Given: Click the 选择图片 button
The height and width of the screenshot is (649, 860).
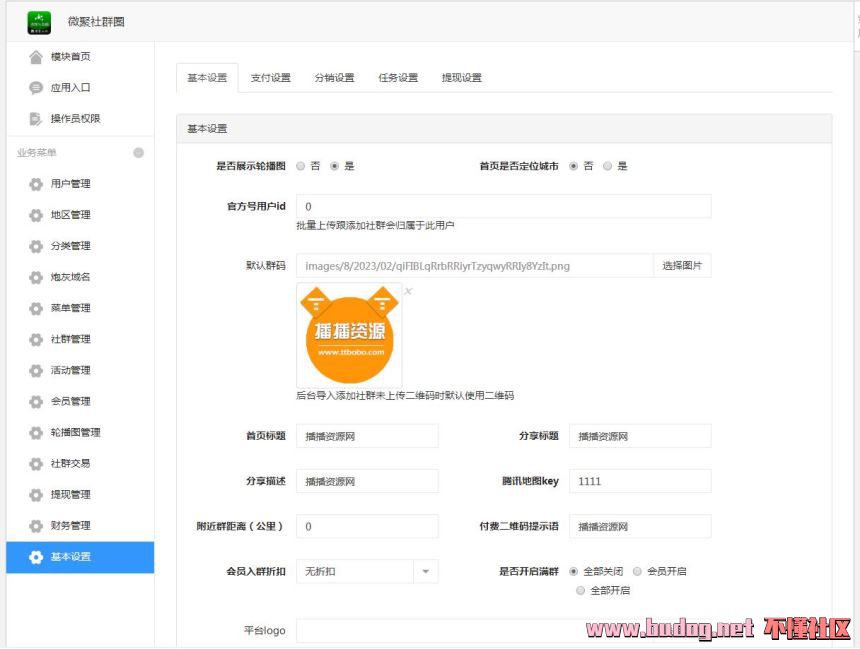Looking at the screenshot, I should click(x=682, y=266).
